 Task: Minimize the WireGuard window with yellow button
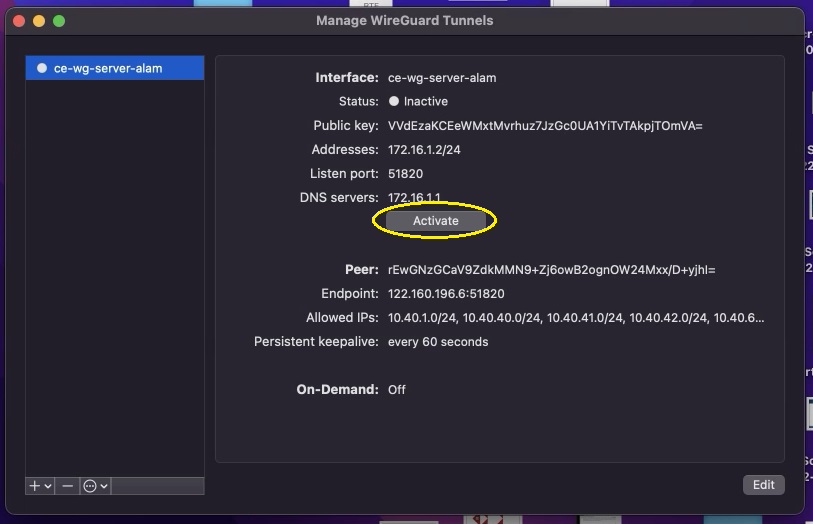(x=39, y=21)
